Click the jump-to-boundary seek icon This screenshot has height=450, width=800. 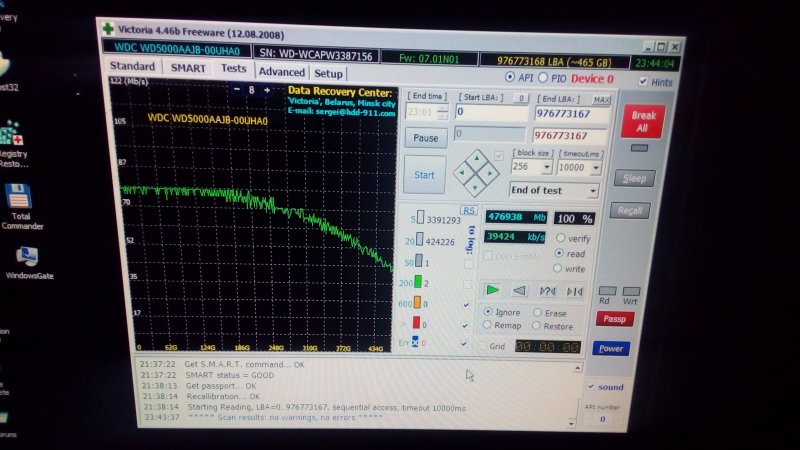click(x=574, y=291)
